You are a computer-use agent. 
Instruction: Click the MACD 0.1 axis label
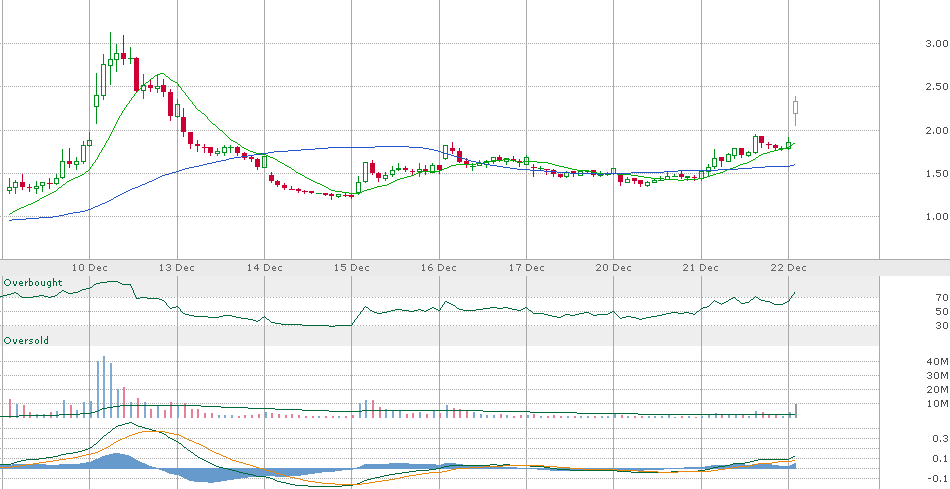click(940, 459)
